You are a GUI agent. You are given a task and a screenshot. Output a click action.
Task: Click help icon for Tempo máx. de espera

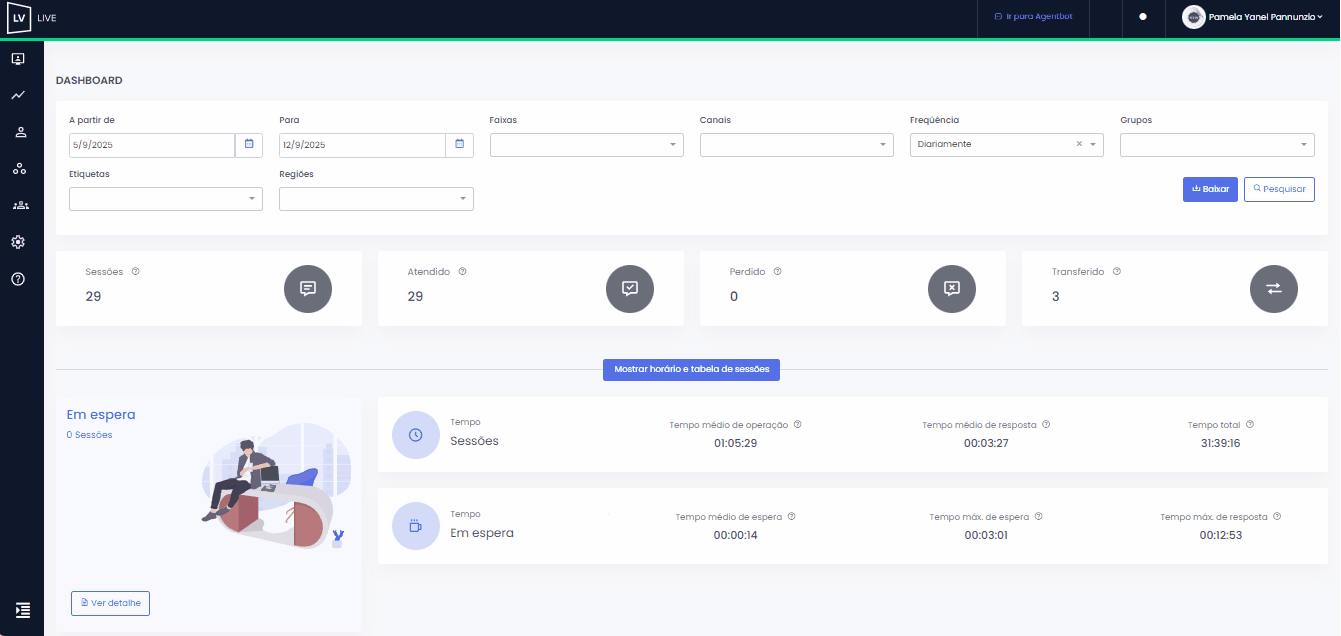tap(1038, 517)
